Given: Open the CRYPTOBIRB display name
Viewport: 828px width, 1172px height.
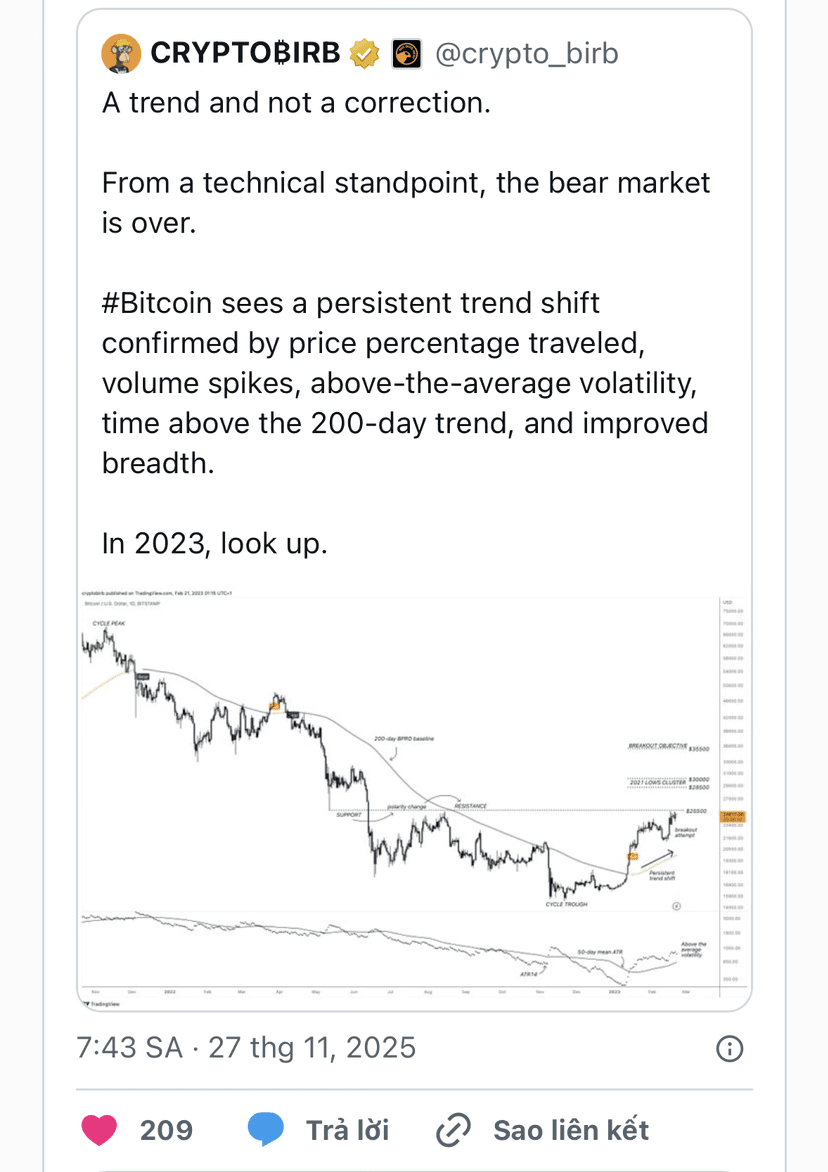Looking at the screenshot, I should pos(245,53).
